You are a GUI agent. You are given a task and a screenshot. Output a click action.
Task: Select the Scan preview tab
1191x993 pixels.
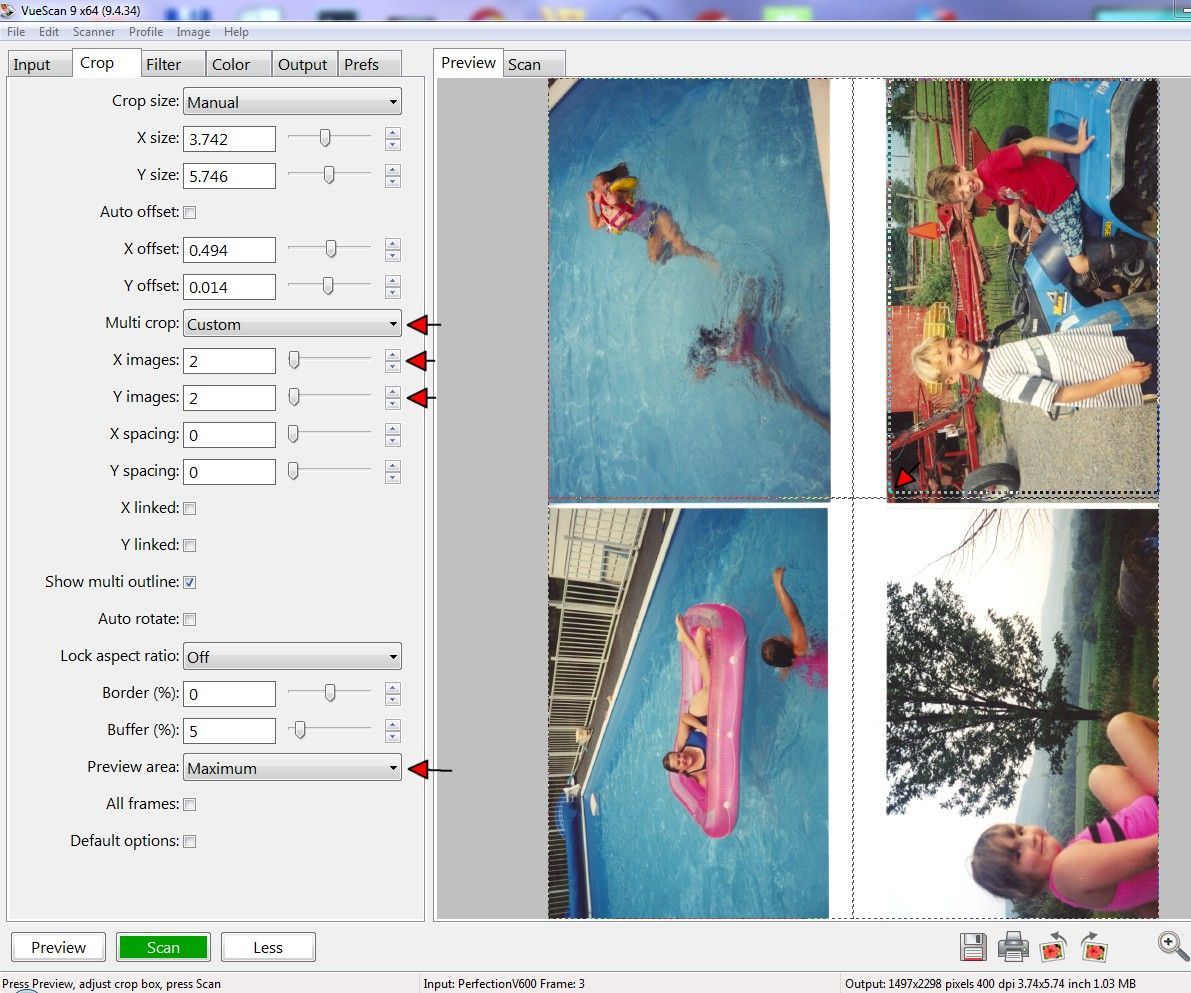coord(531,62)
